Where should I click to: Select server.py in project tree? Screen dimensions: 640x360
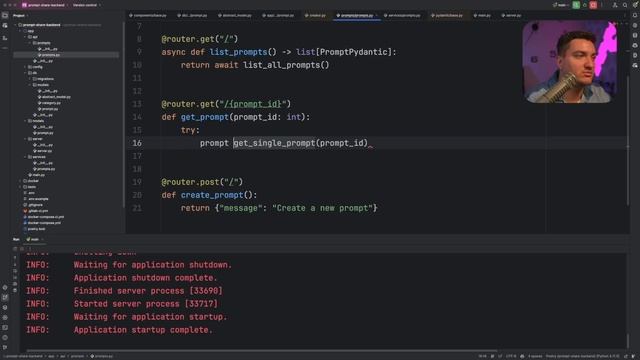[x=43, y=151]
